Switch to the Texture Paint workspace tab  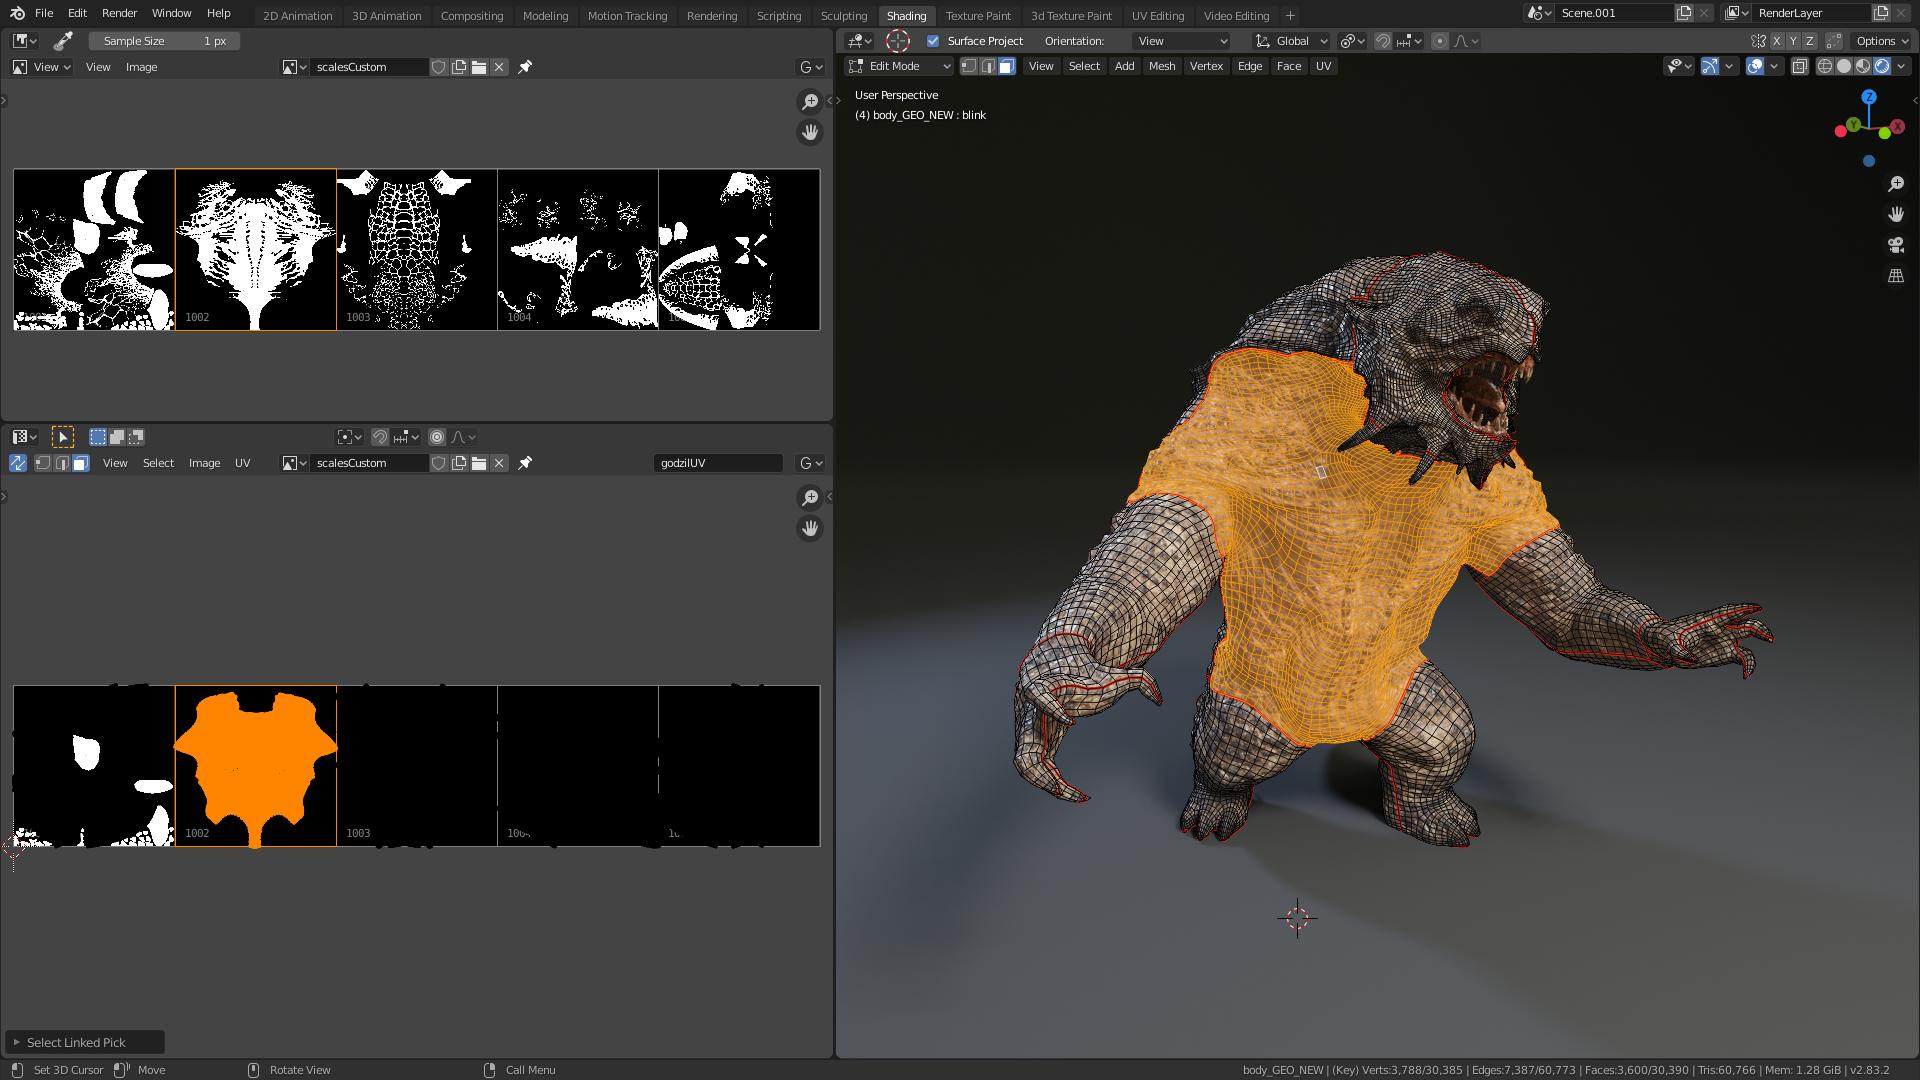click(x=977, y=15)
